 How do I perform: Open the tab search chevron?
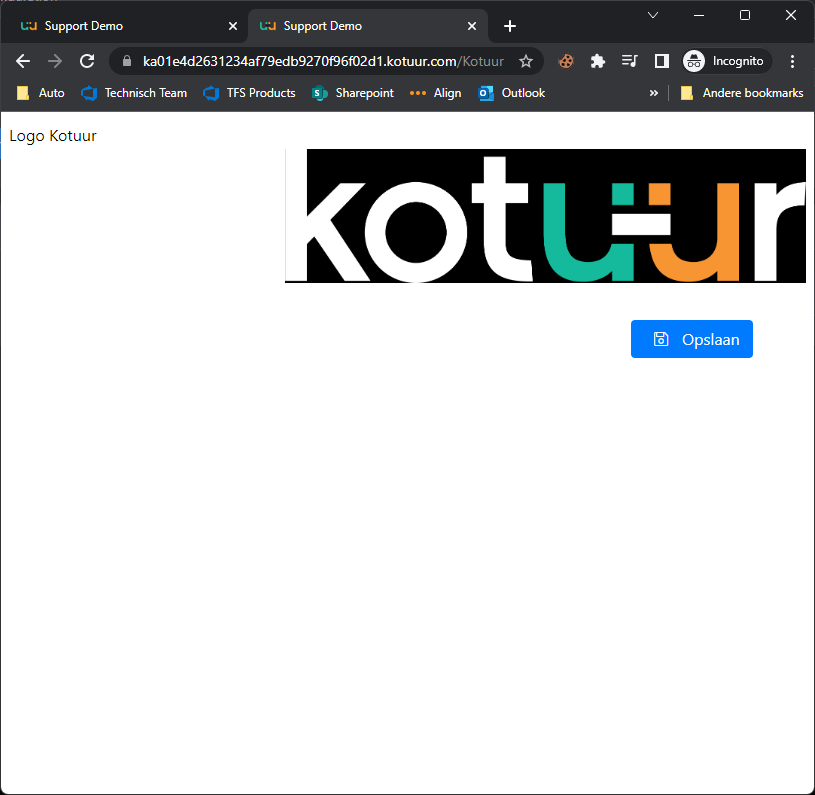(x=653, y=15)
